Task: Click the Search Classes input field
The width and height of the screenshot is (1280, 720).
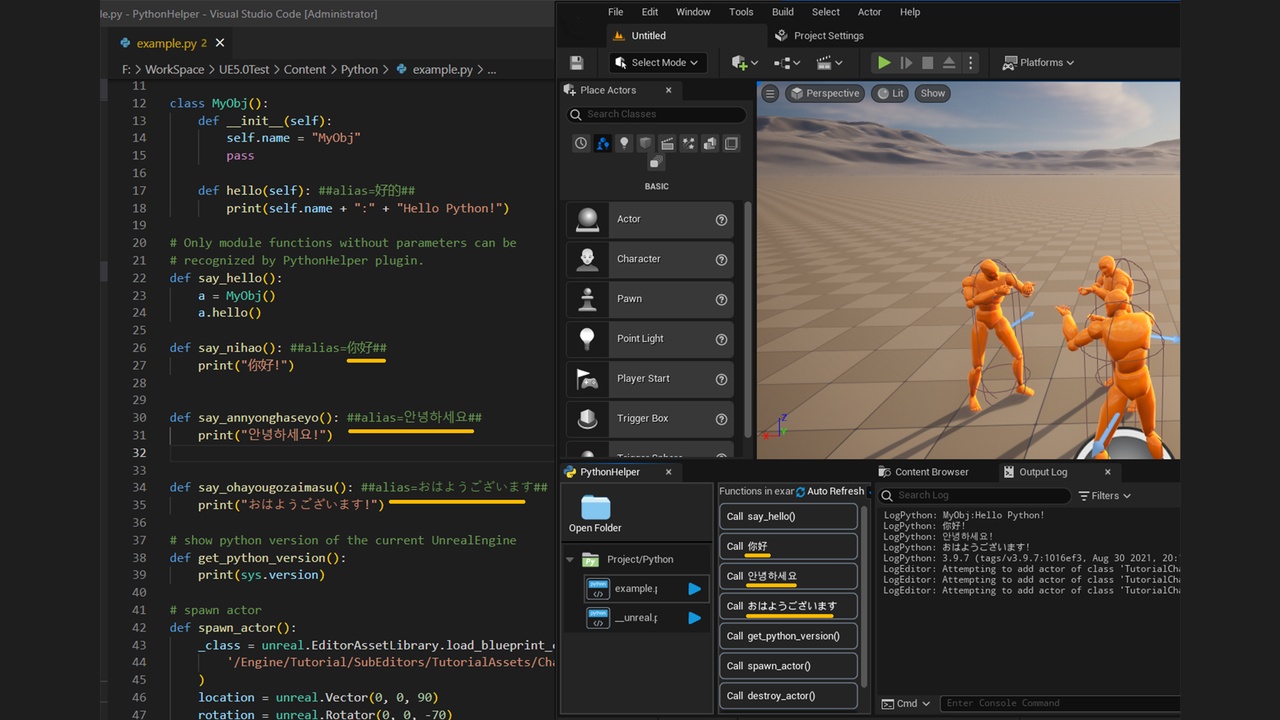Action: click(656, 115)
